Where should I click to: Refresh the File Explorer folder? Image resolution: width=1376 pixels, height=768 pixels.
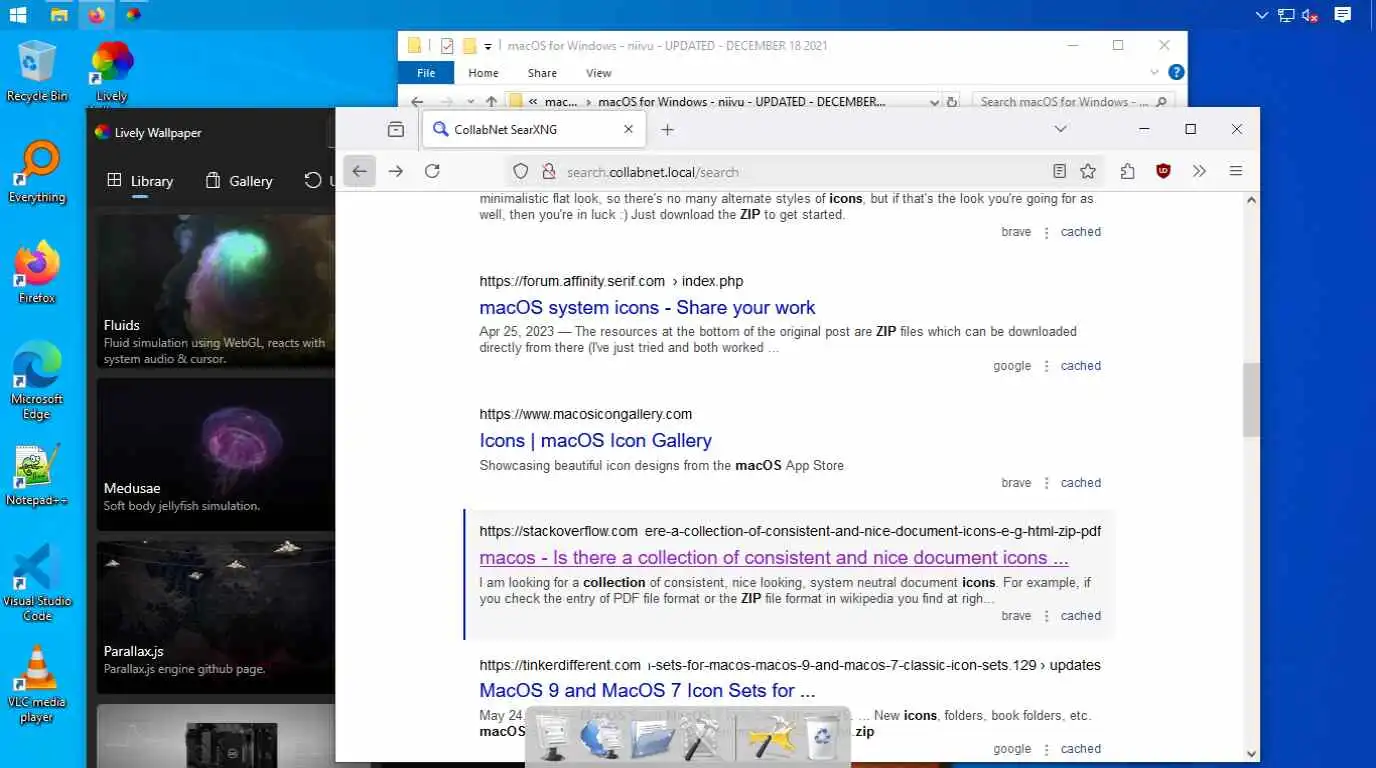[952, 101]
